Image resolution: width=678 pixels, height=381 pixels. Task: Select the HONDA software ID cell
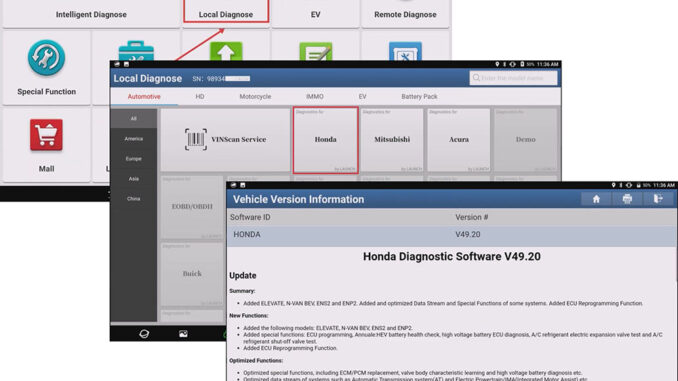tap(247, 234)
